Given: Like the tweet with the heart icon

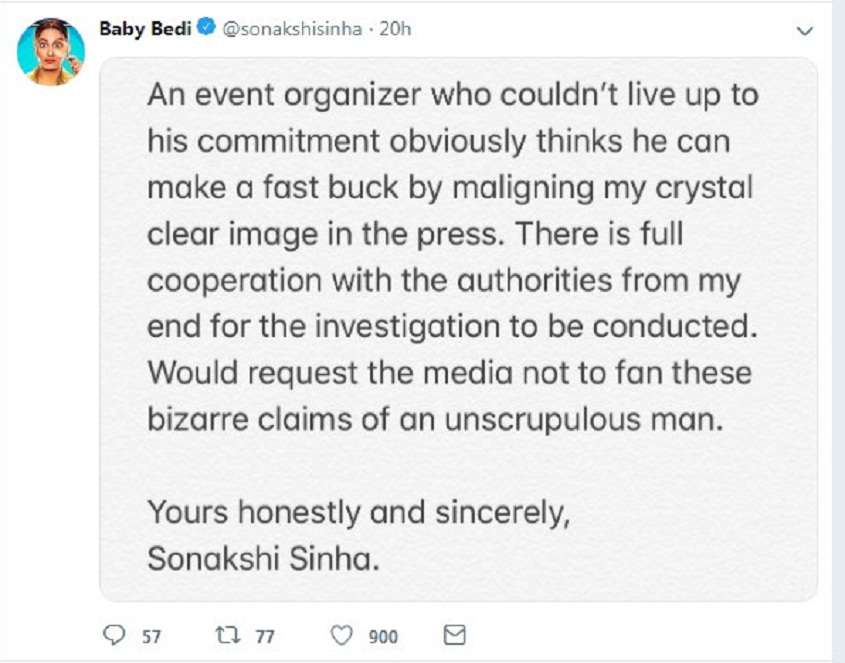Looking at the screenshot, I should (341, 636).
